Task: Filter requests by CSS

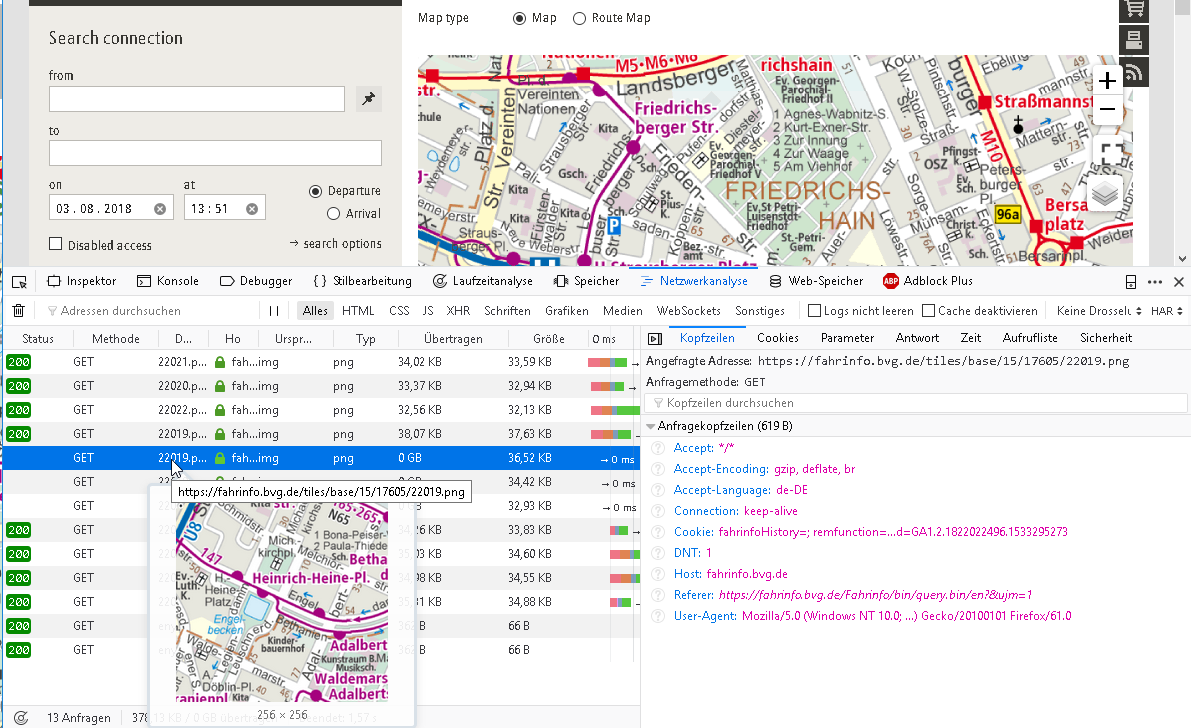Action: 399,311
